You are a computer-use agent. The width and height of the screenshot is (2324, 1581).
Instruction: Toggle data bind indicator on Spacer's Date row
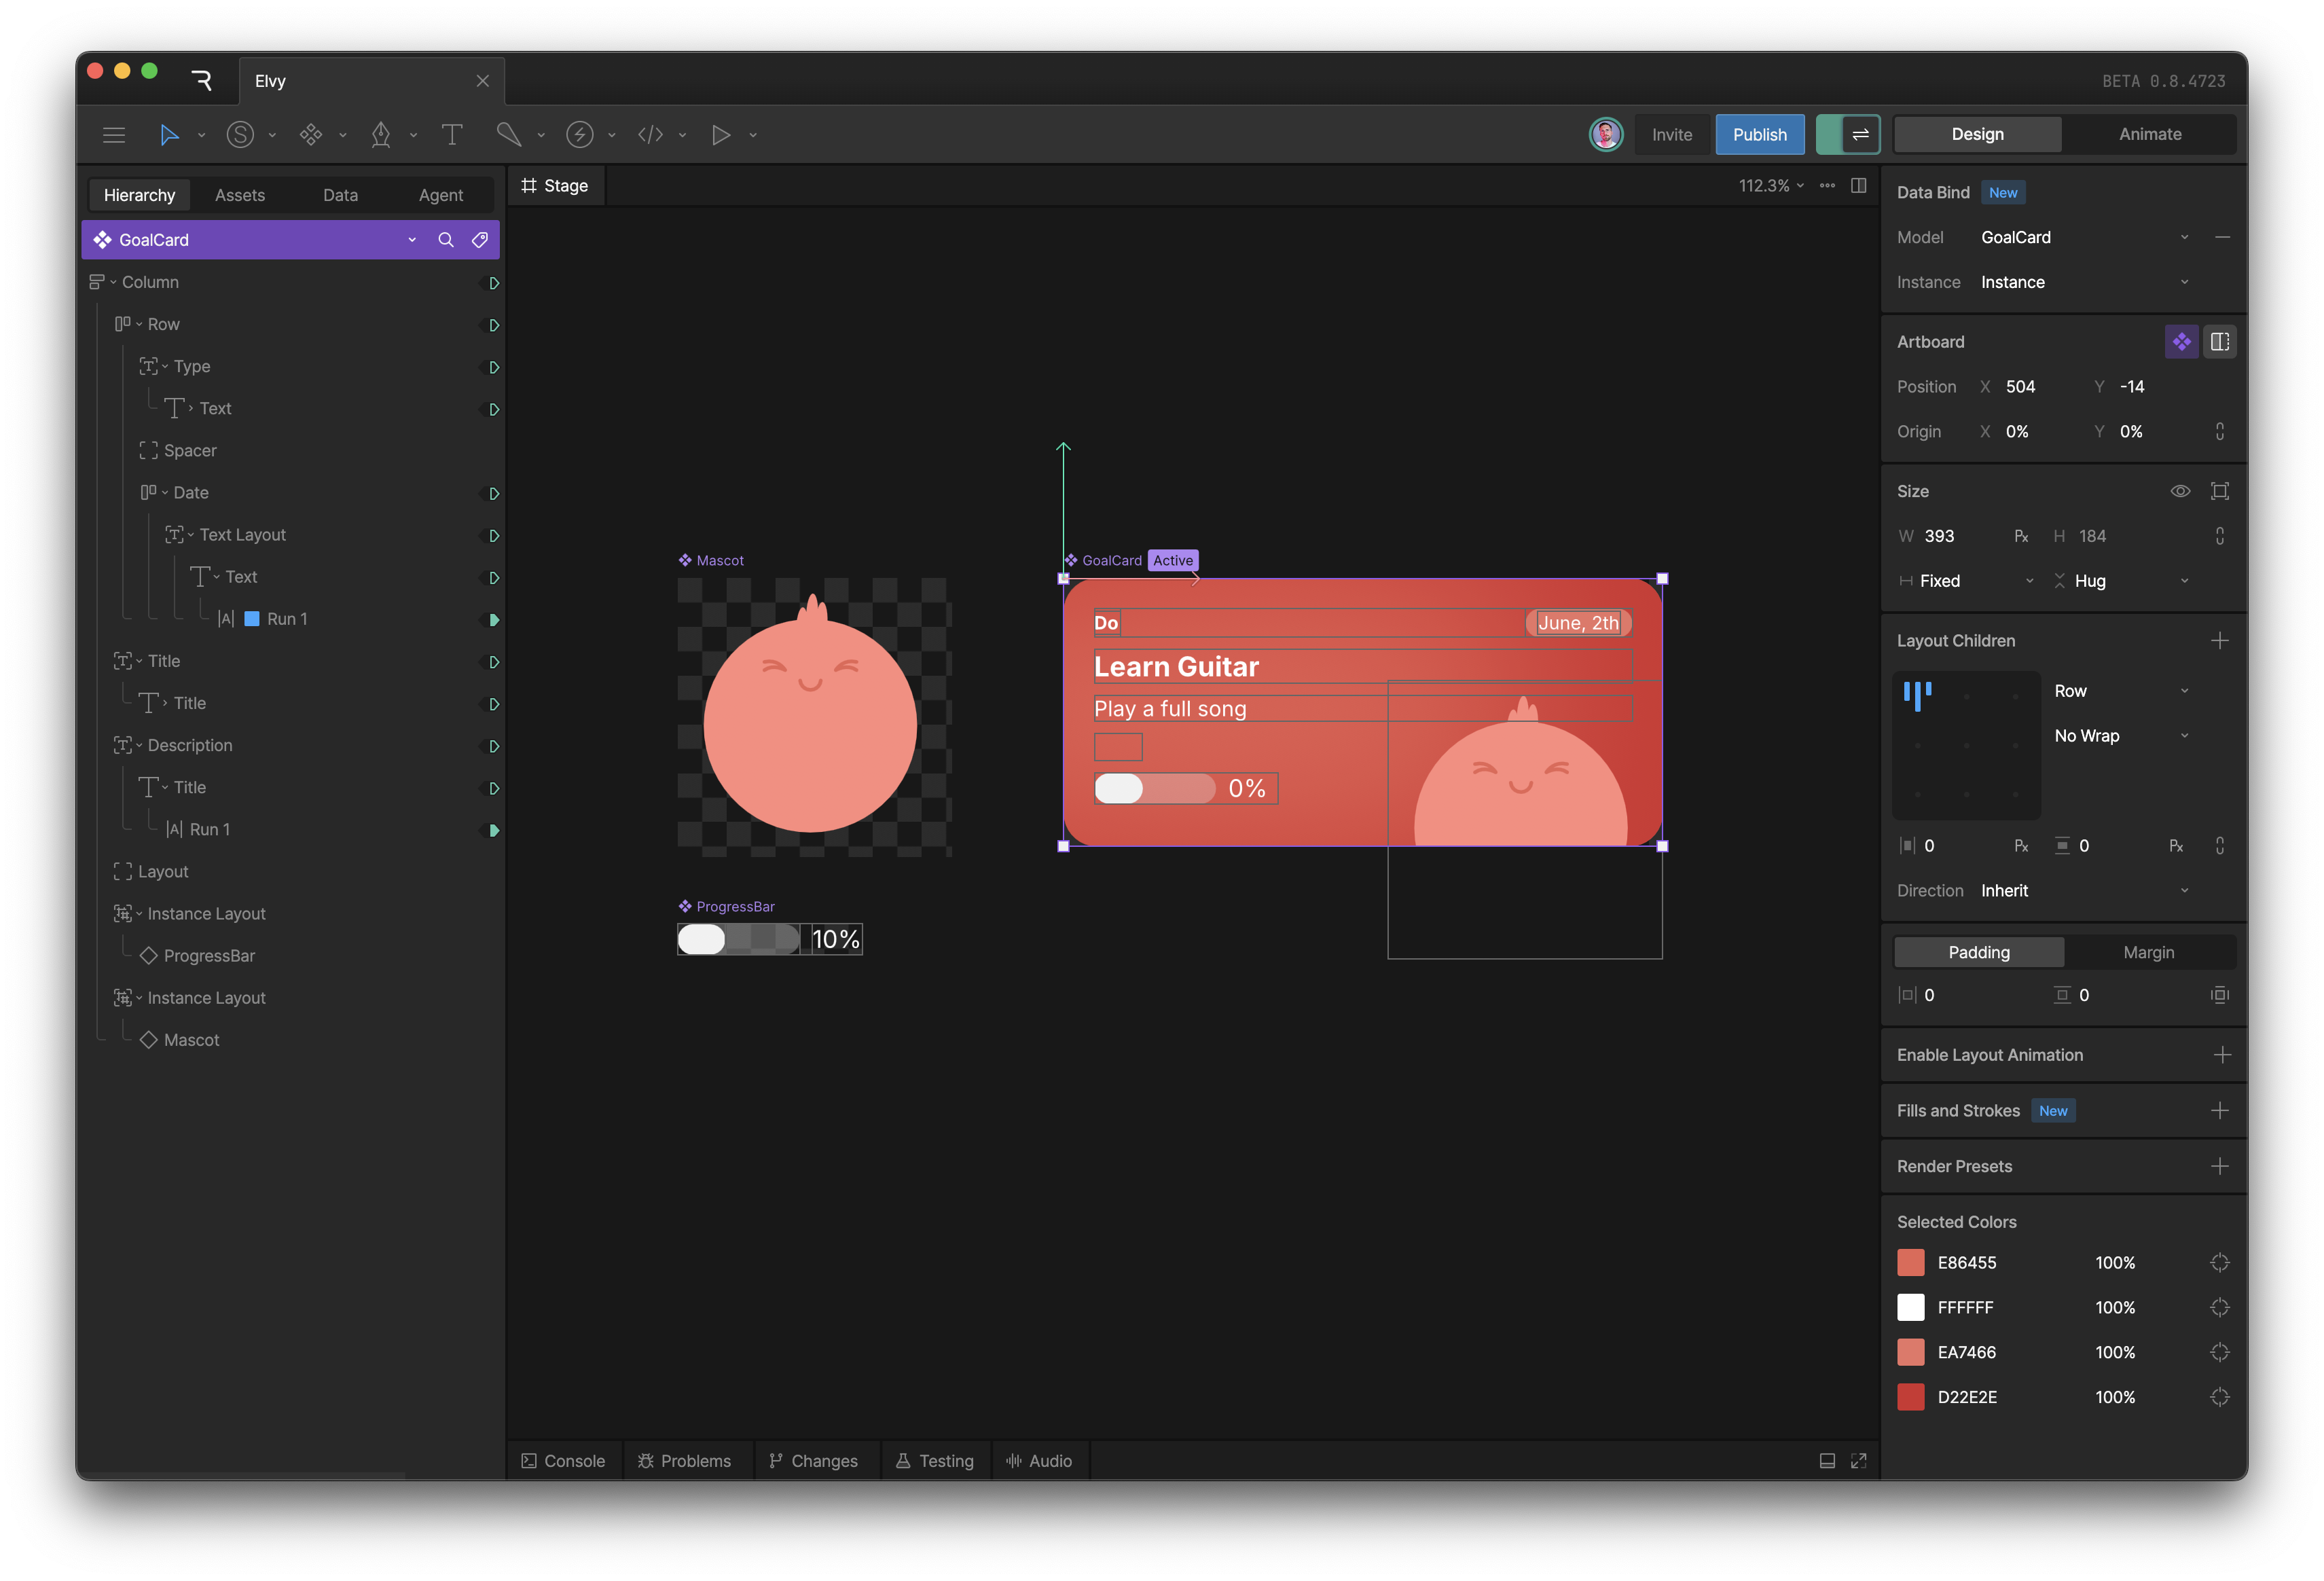493,494
